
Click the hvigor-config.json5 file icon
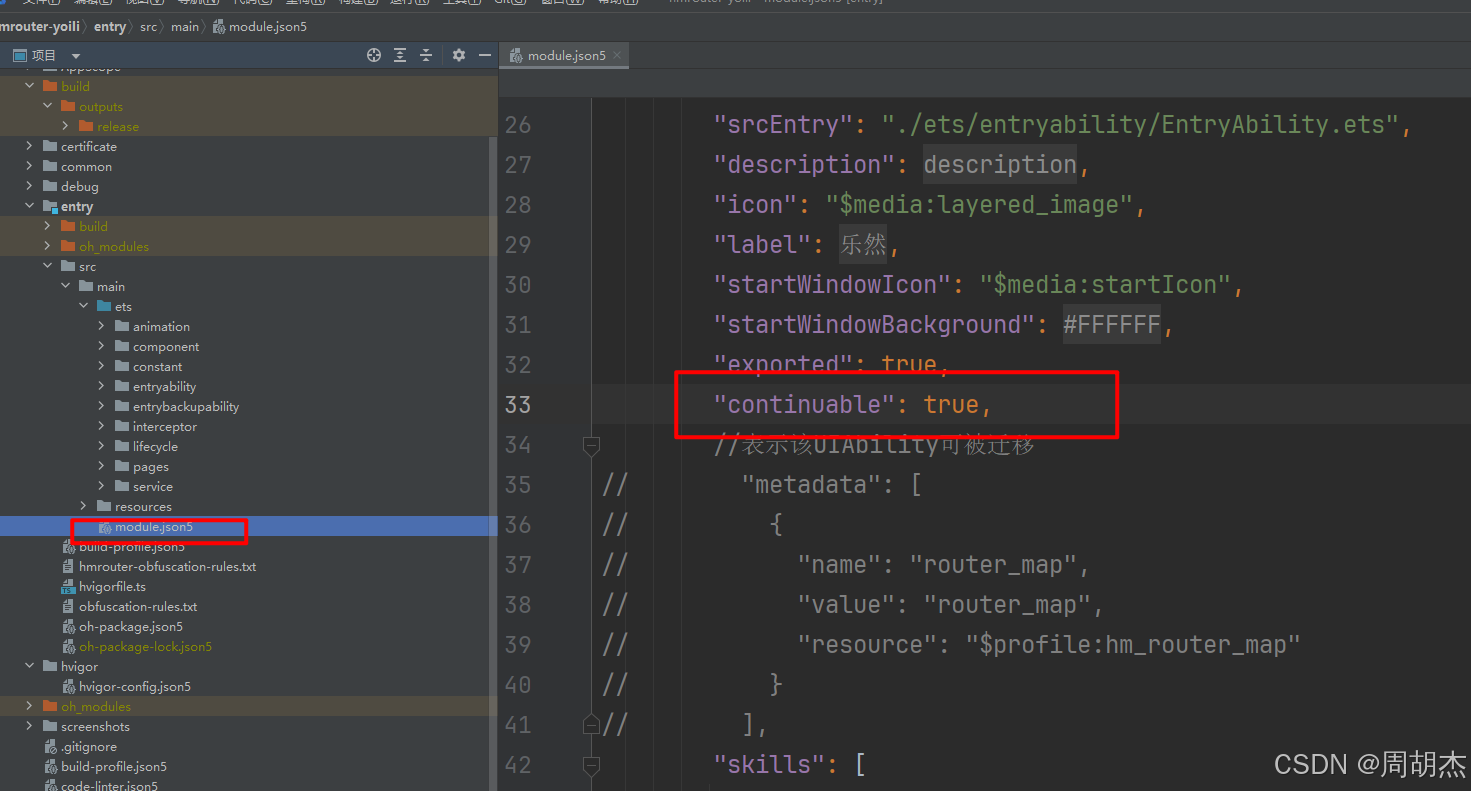(69, 686)
